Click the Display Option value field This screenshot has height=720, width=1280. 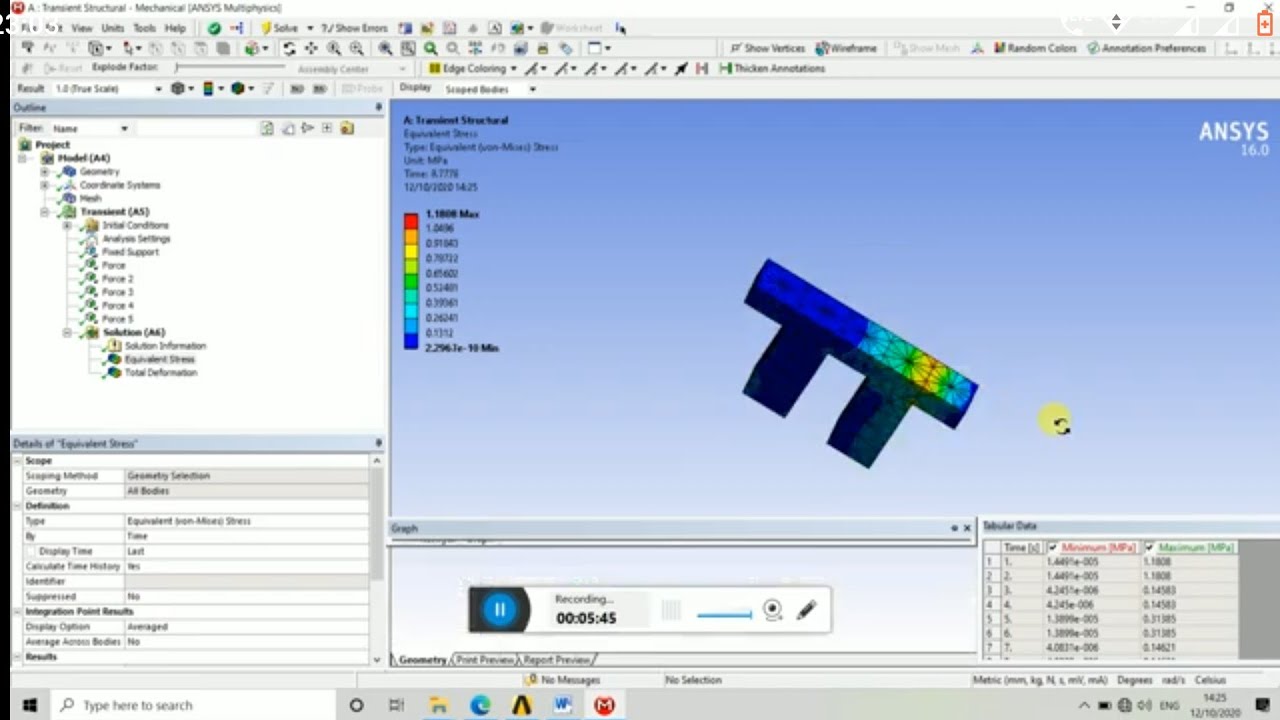(246, 627)
